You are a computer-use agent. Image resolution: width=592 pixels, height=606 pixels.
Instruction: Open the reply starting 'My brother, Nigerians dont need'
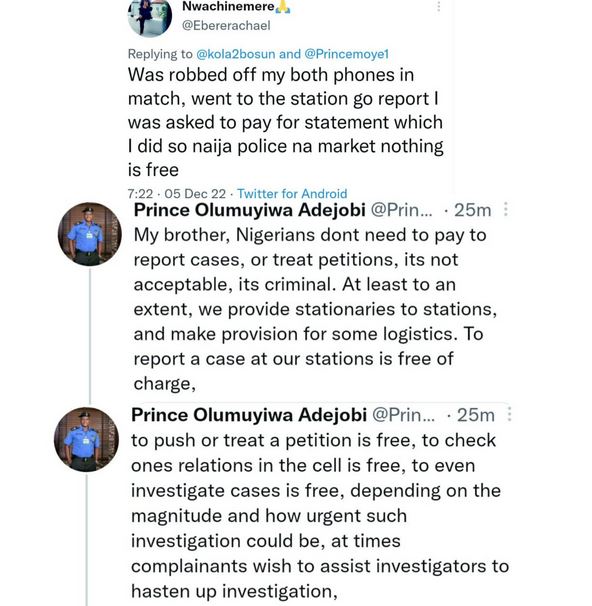coord(315,309)
